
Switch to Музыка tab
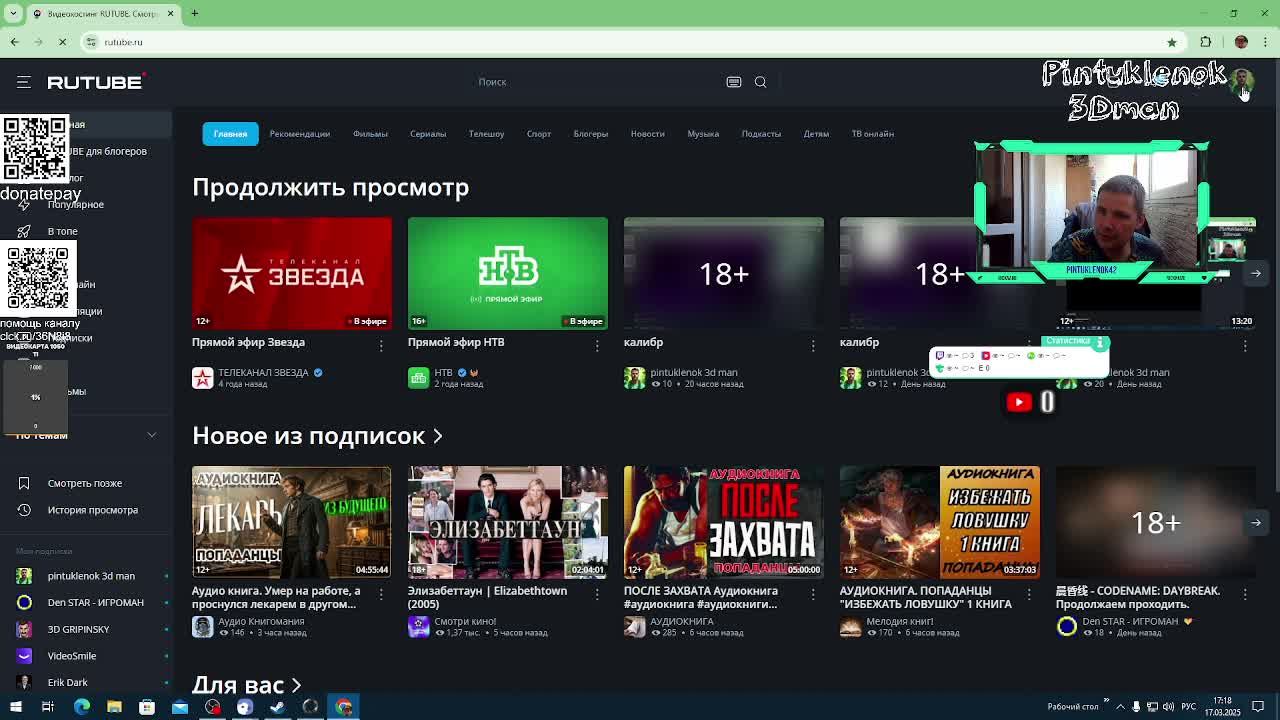coord(703,133)
